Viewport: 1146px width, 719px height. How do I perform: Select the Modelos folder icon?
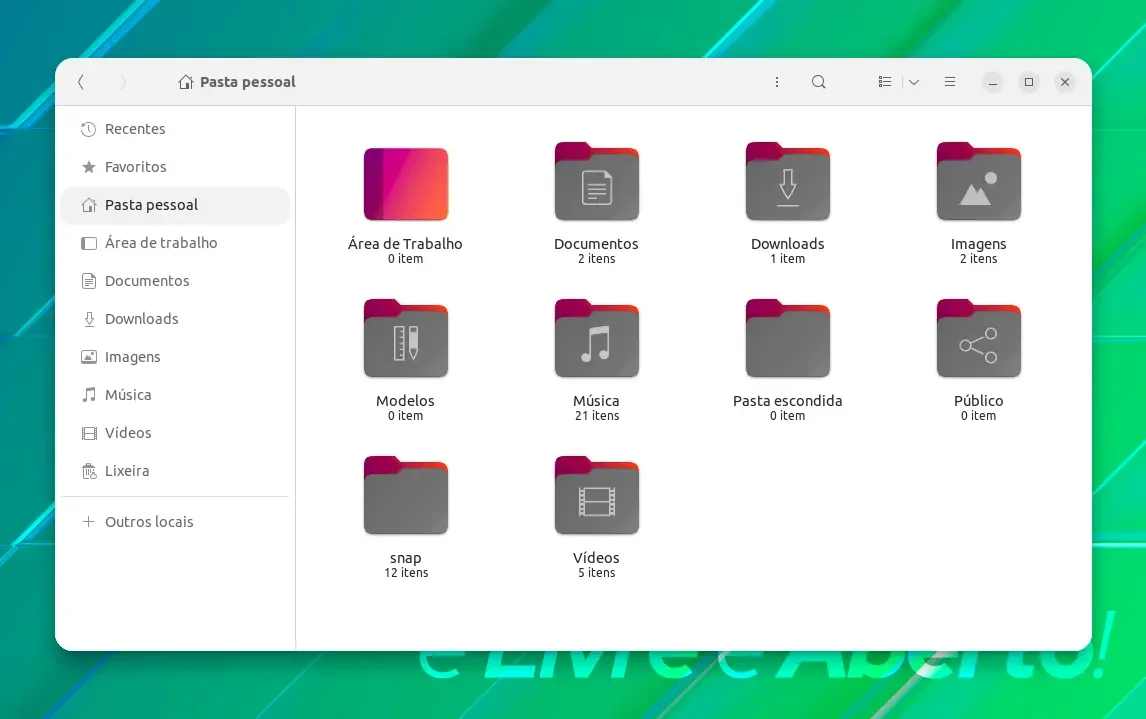406,338
